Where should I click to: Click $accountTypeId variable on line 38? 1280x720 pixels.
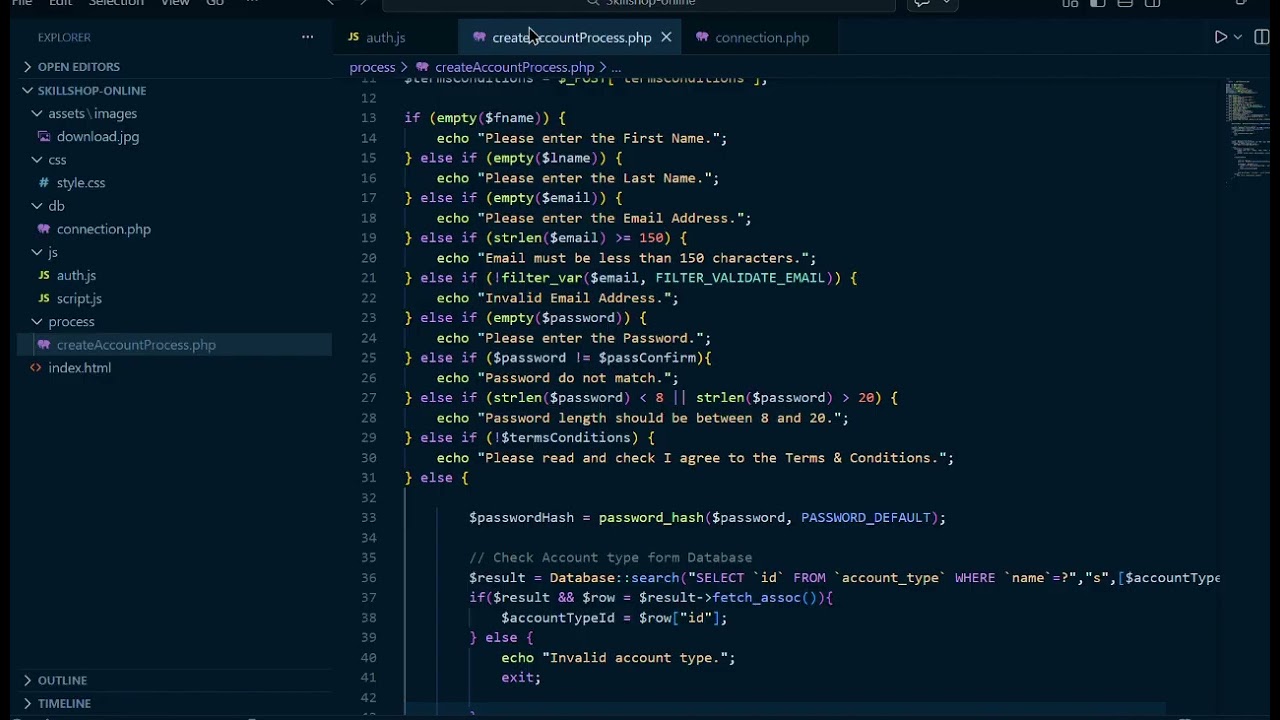pos(558,618)
